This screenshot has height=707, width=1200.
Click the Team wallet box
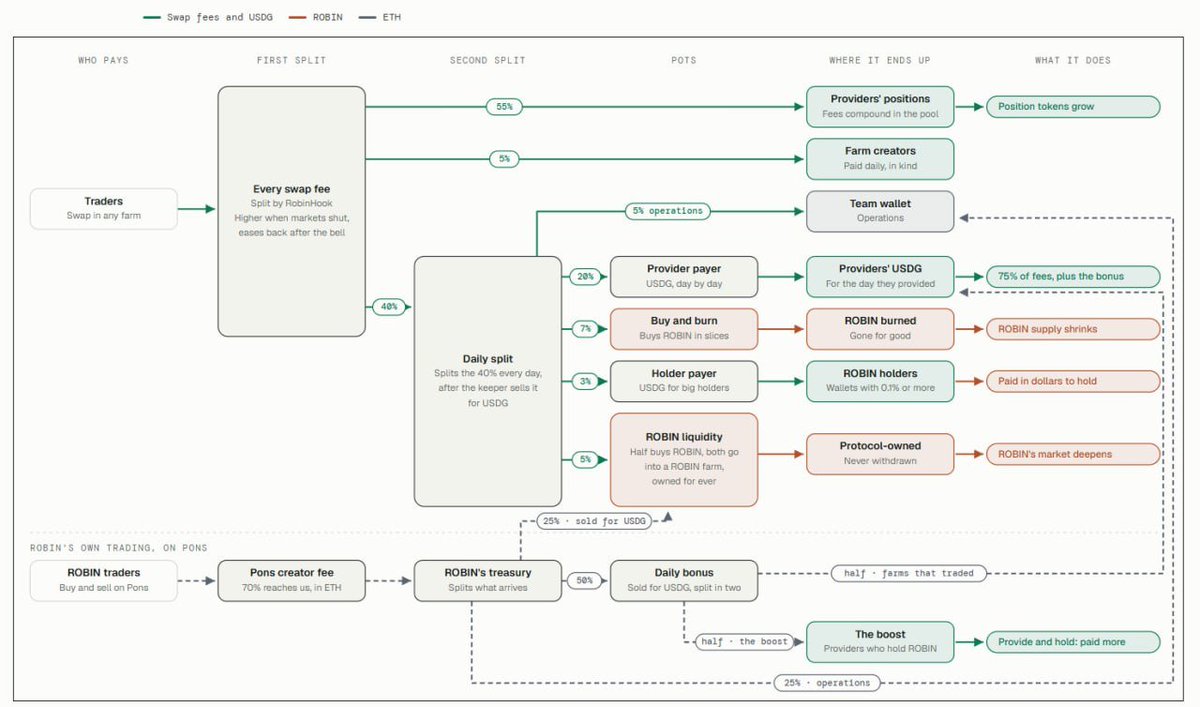pyautogui.click(x=880, y=210)
